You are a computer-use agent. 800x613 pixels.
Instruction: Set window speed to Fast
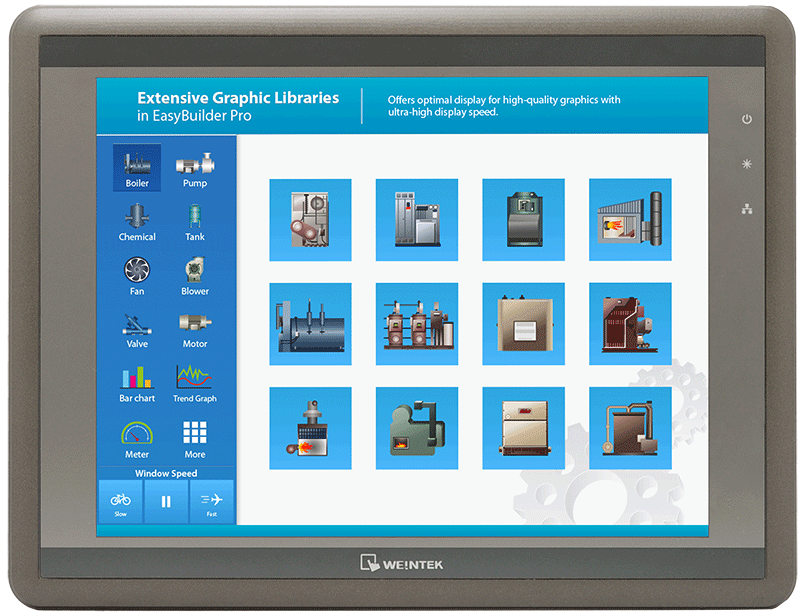tap(211, 501)
